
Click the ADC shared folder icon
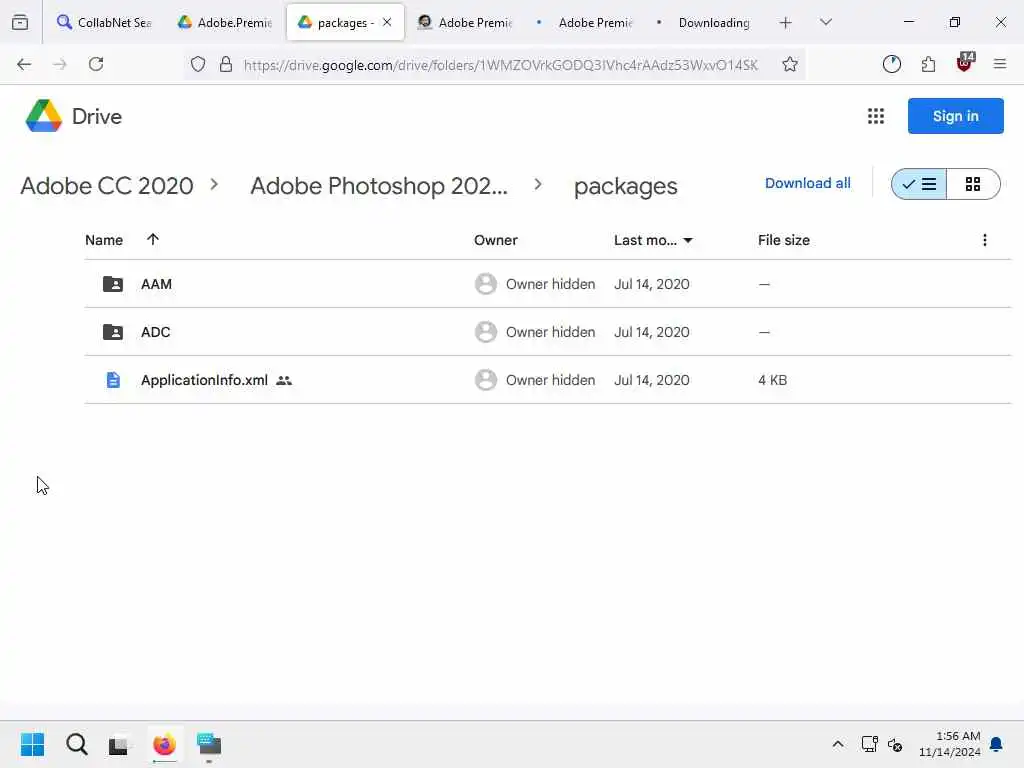[113, 332]
